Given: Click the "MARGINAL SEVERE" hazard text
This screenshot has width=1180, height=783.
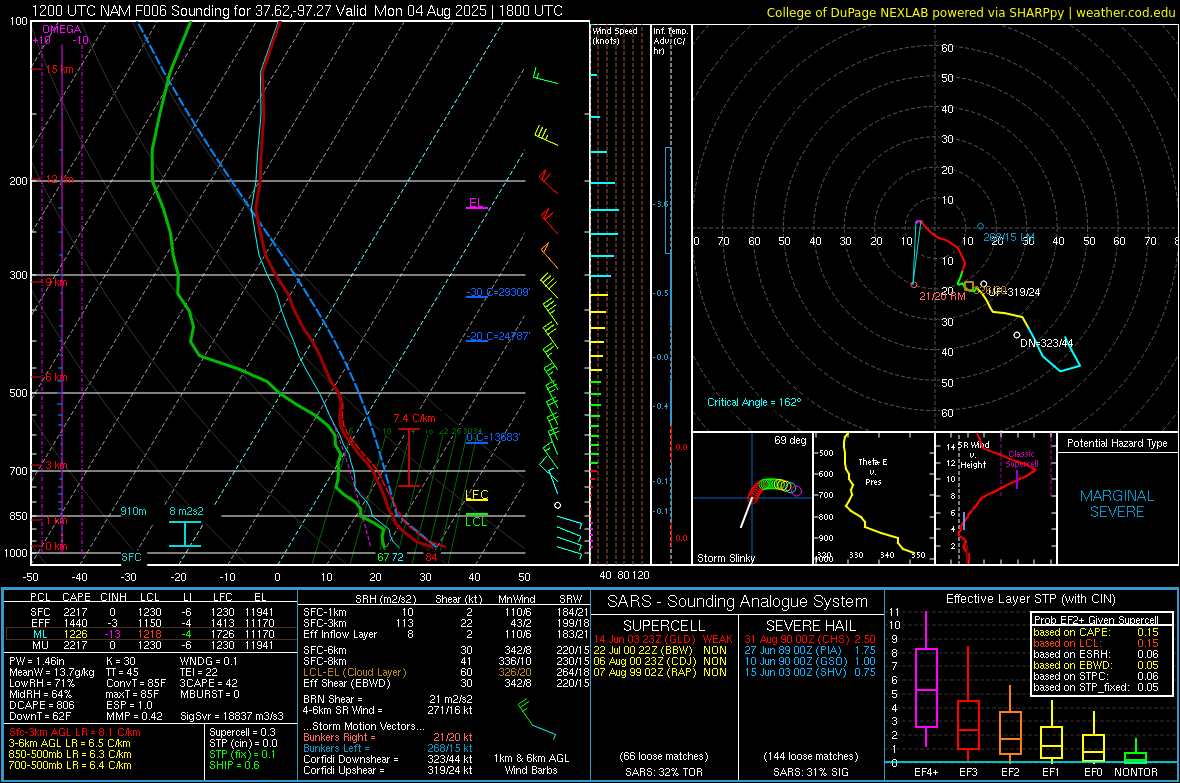Looking at the screenshot, I should (1117, 504).
